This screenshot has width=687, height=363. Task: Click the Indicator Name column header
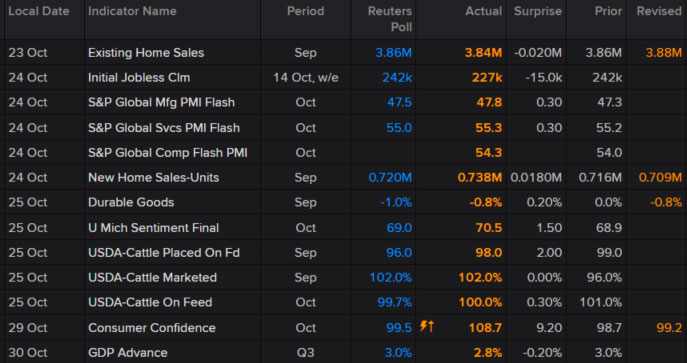[x=132, y=11]
